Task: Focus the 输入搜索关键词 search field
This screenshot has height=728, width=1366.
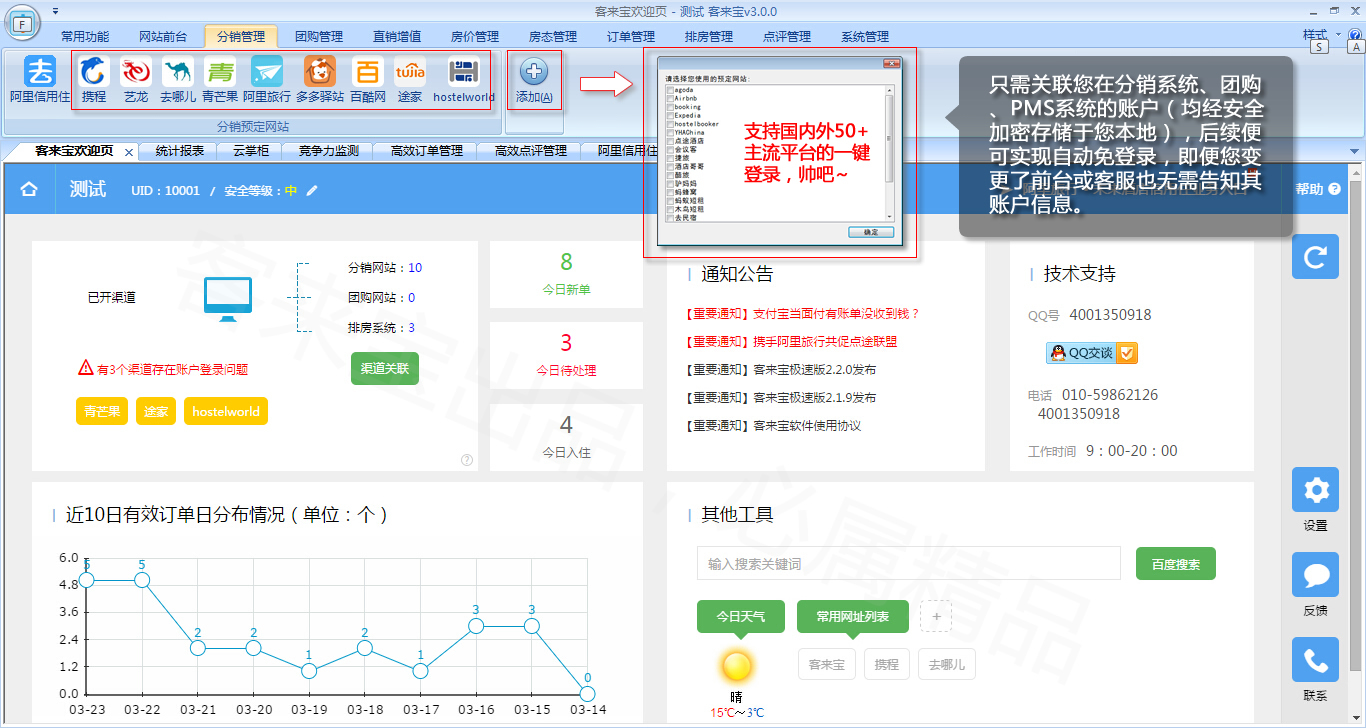Action: [x=909, y=564]
